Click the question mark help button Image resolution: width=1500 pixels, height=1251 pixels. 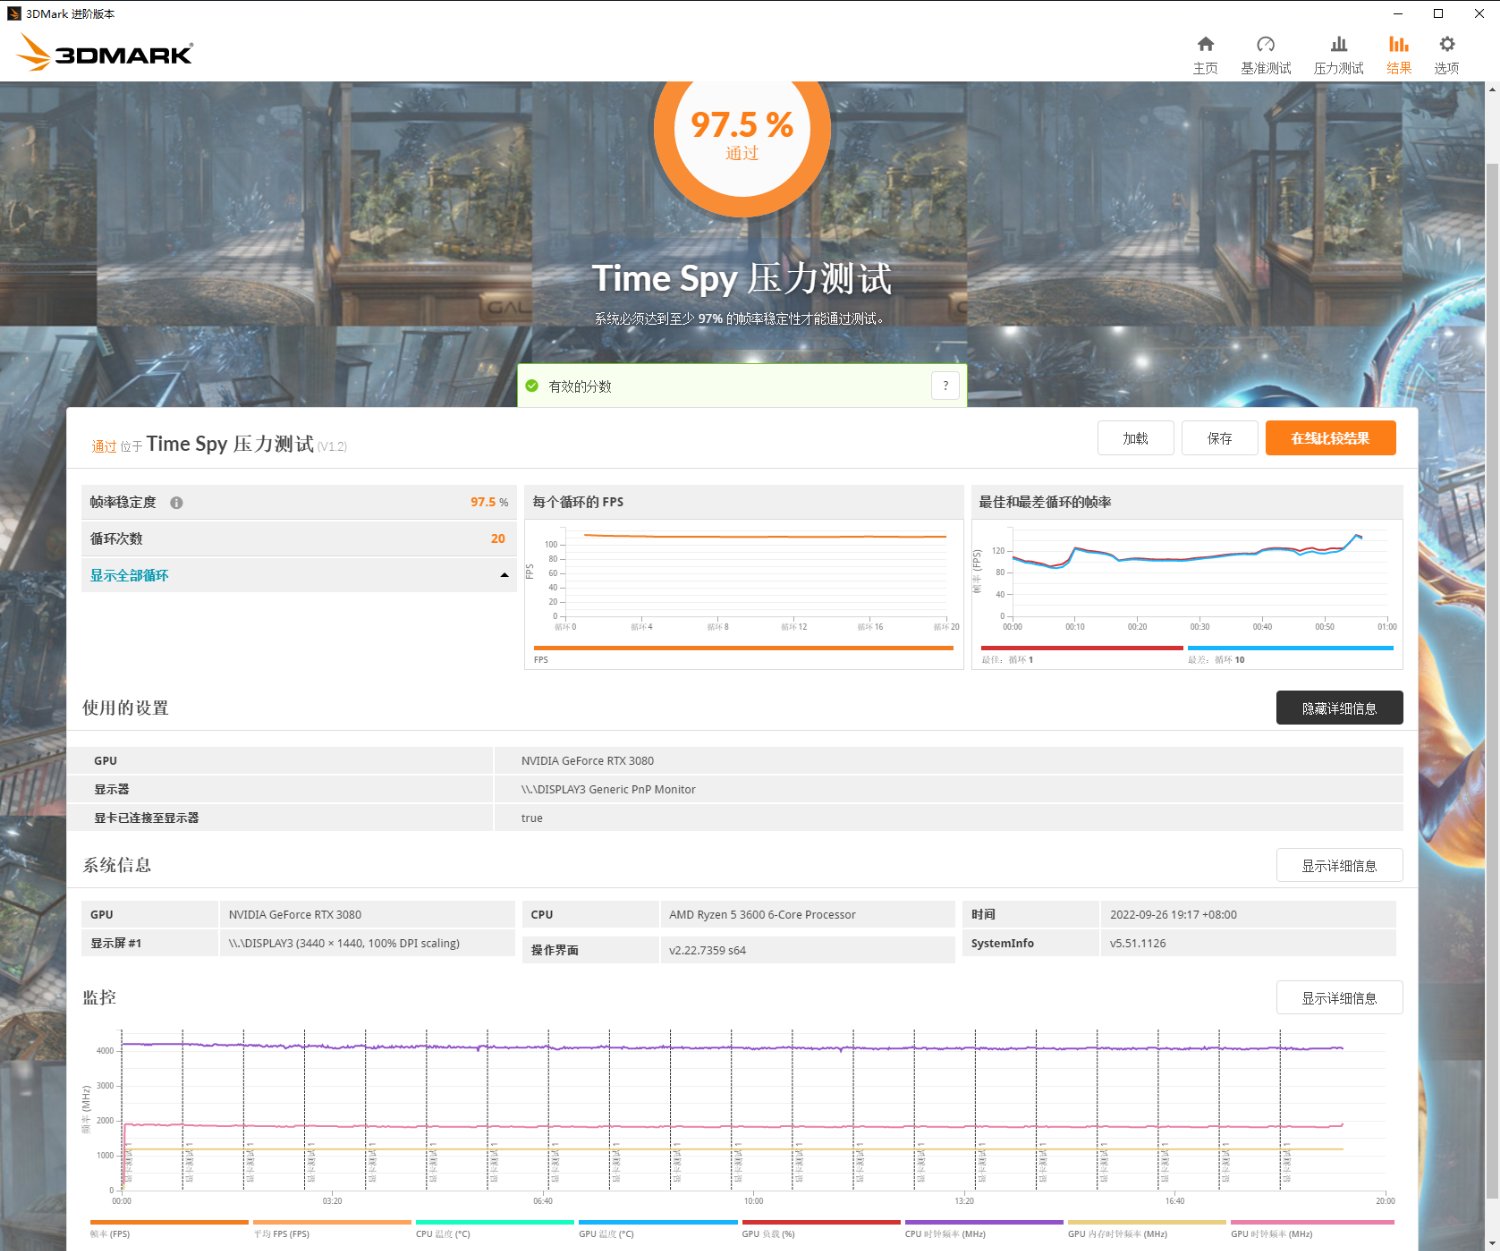945,385
